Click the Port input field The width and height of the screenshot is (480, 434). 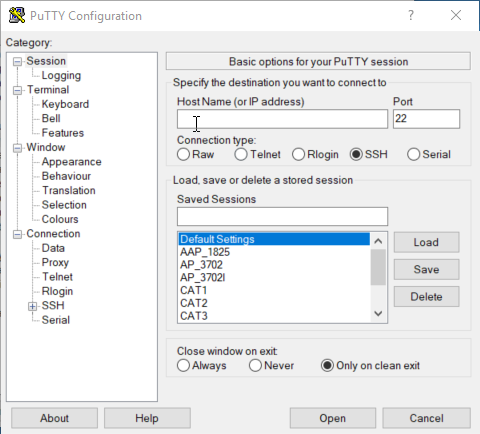(x=426, y=119)
